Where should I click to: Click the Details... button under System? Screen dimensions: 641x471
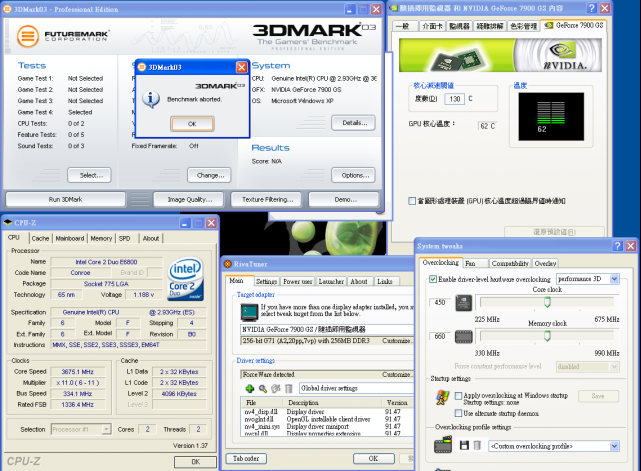point(354,123)
